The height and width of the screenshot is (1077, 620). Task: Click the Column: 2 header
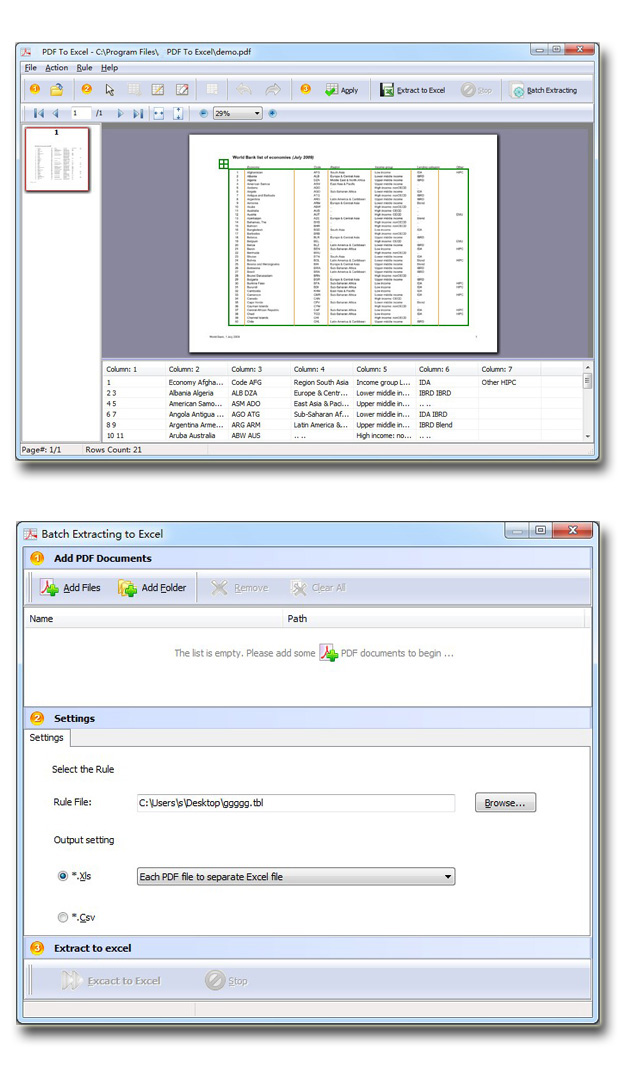[x=196, y=369]
